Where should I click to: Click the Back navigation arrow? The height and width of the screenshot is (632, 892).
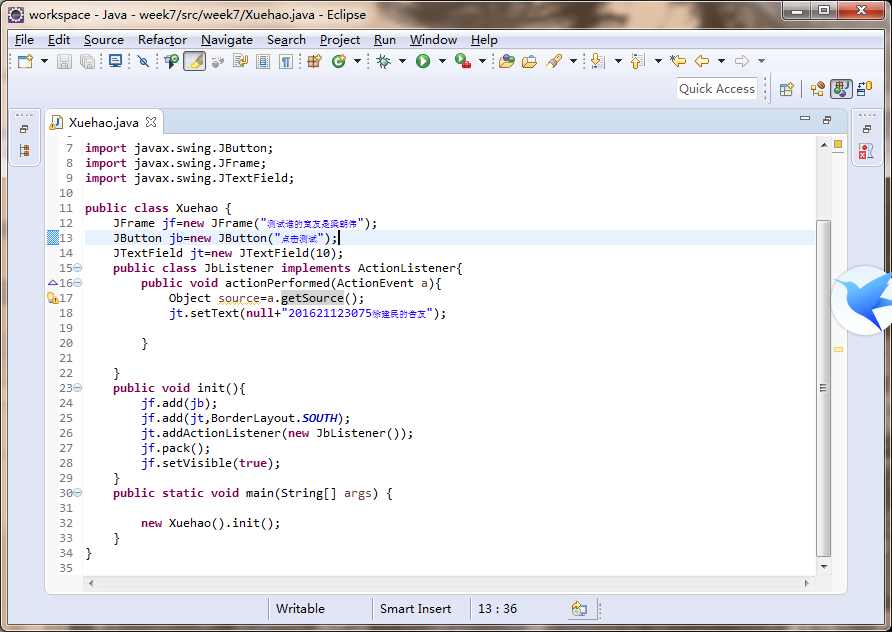(x=702, y=61)
